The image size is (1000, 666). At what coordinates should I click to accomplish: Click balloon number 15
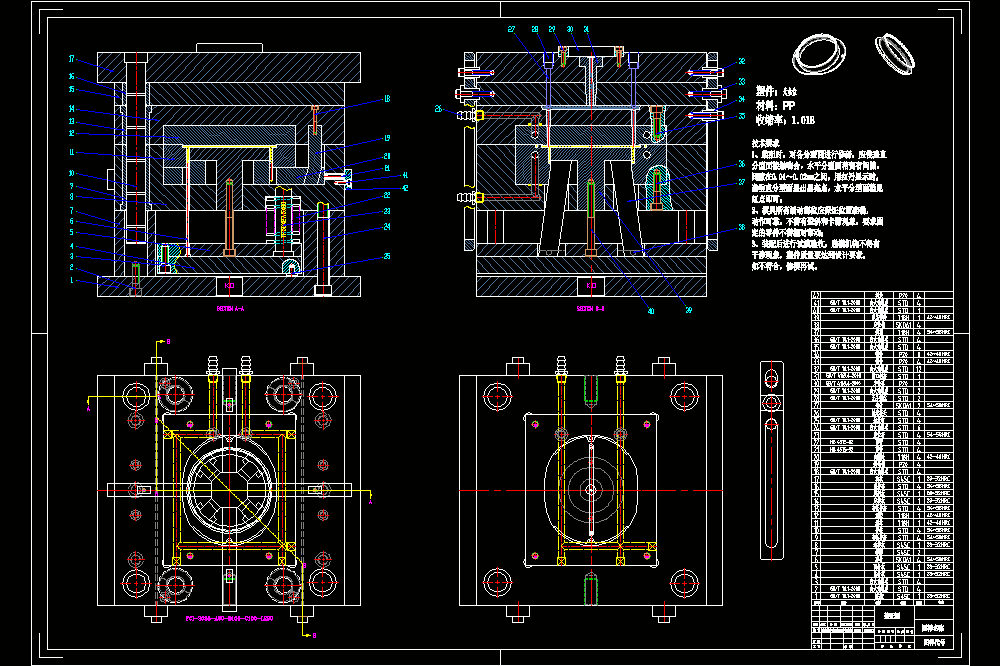(x=72, y=89)
